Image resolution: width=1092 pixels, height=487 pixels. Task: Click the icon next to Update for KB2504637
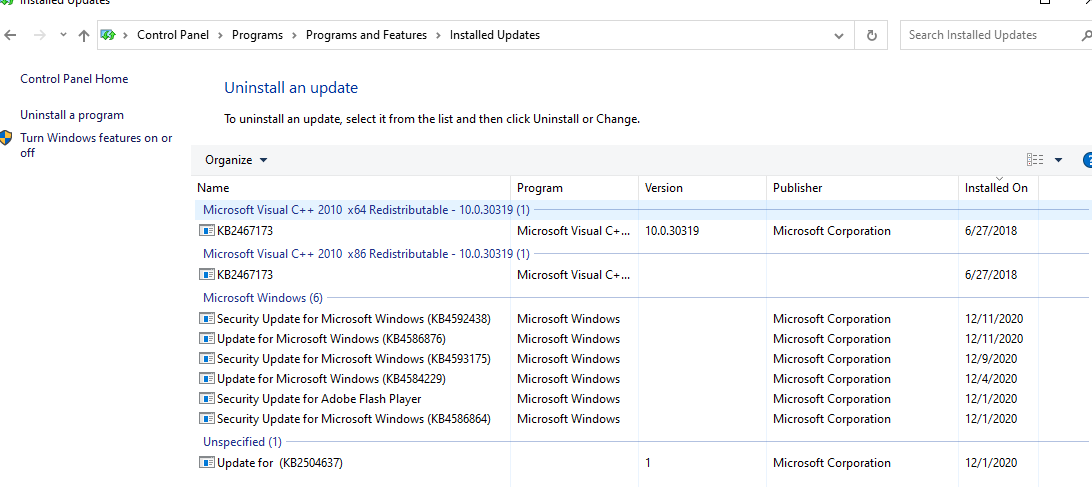[x=207, y=463]
